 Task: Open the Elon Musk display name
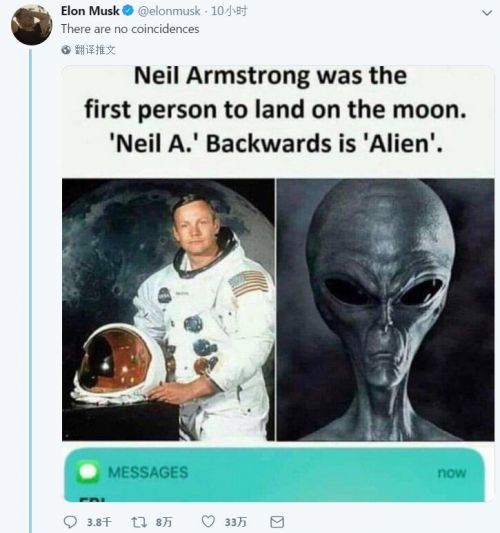tap(90, 11)
